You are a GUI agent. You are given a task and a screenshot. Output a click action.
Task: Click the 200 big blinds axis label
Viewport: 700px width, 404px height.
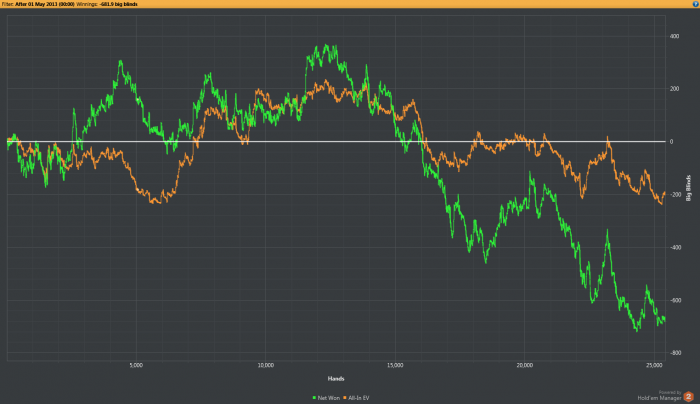[674, 89]
